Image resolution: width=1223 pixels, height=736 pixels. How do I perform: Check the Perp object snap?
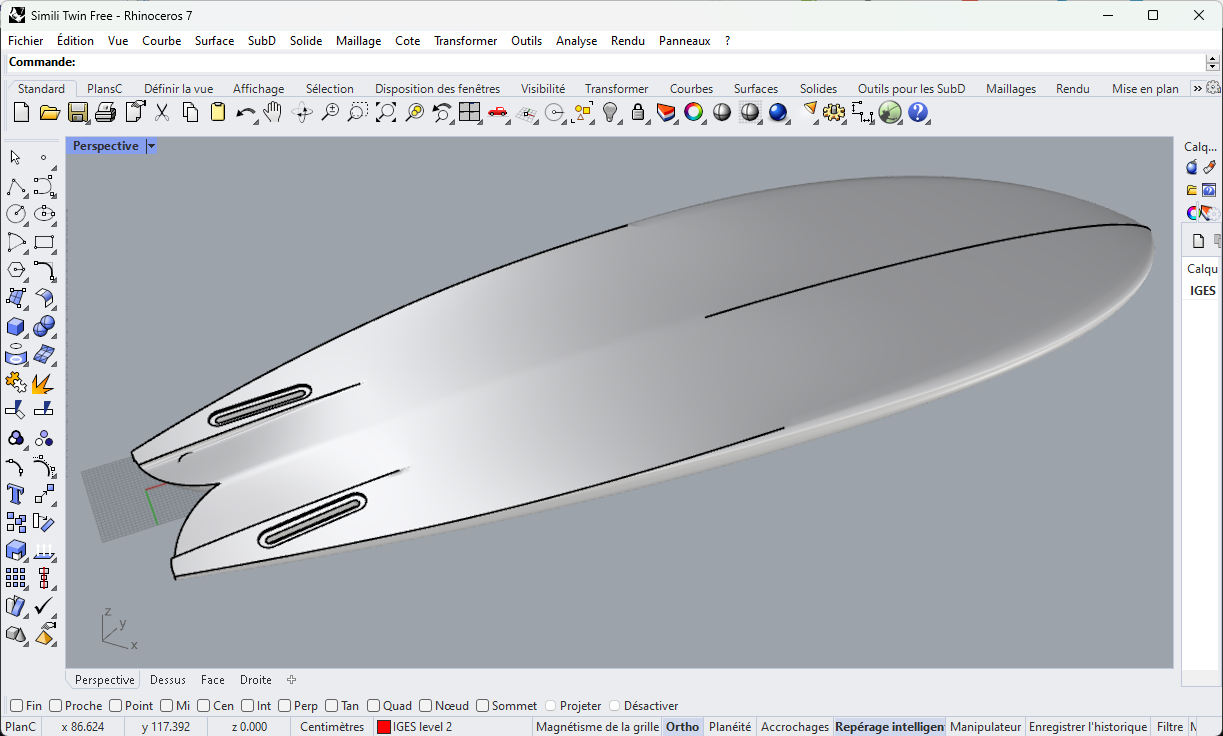tap(285, 706)
